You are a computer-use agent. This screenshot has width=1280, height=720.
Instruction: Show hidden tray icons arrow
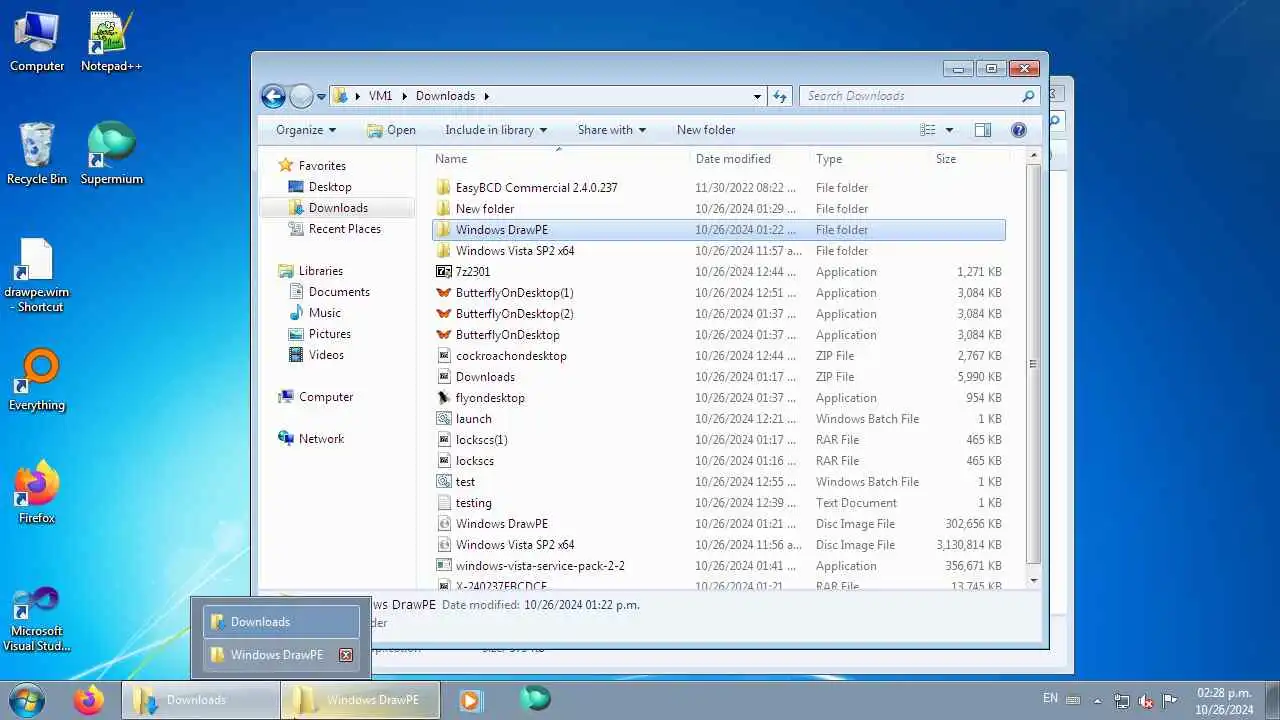(1097, 701)
